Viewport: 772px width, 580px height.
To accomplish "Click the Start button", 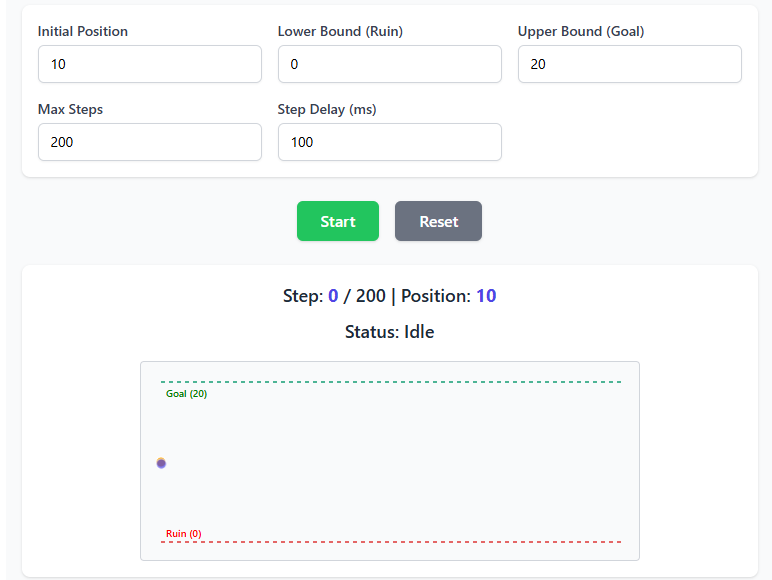I will (x=338, y=221).
